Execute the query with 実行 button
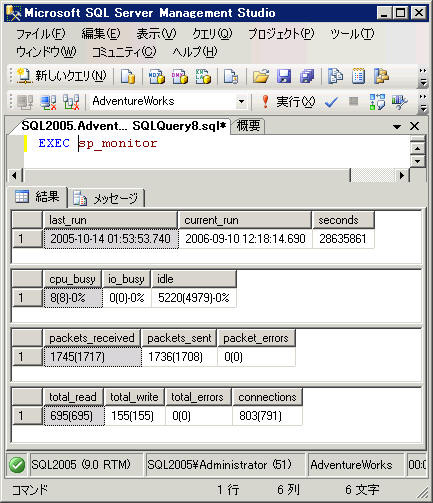Image resolution: width=433 pixels, height=503 pixels. click(x=288, y=102)
